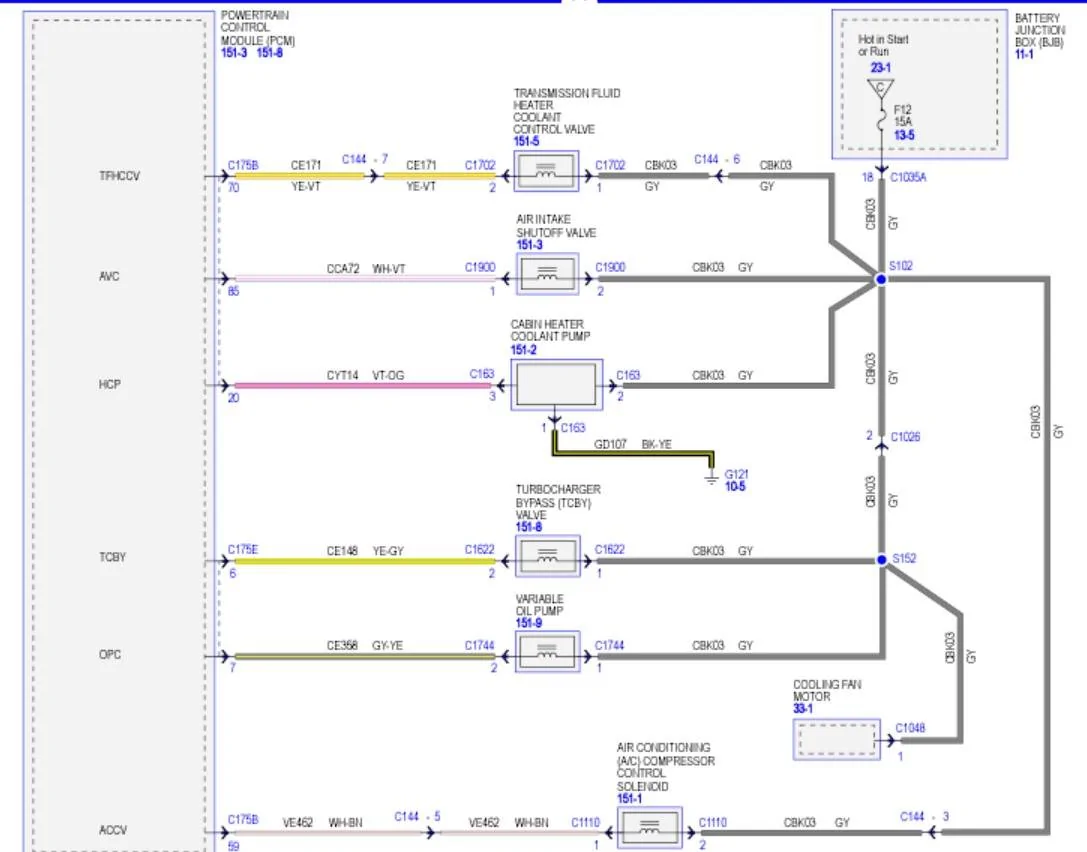
Task: Click the A/C compressor control solenoid symbol
Action: 650,828
